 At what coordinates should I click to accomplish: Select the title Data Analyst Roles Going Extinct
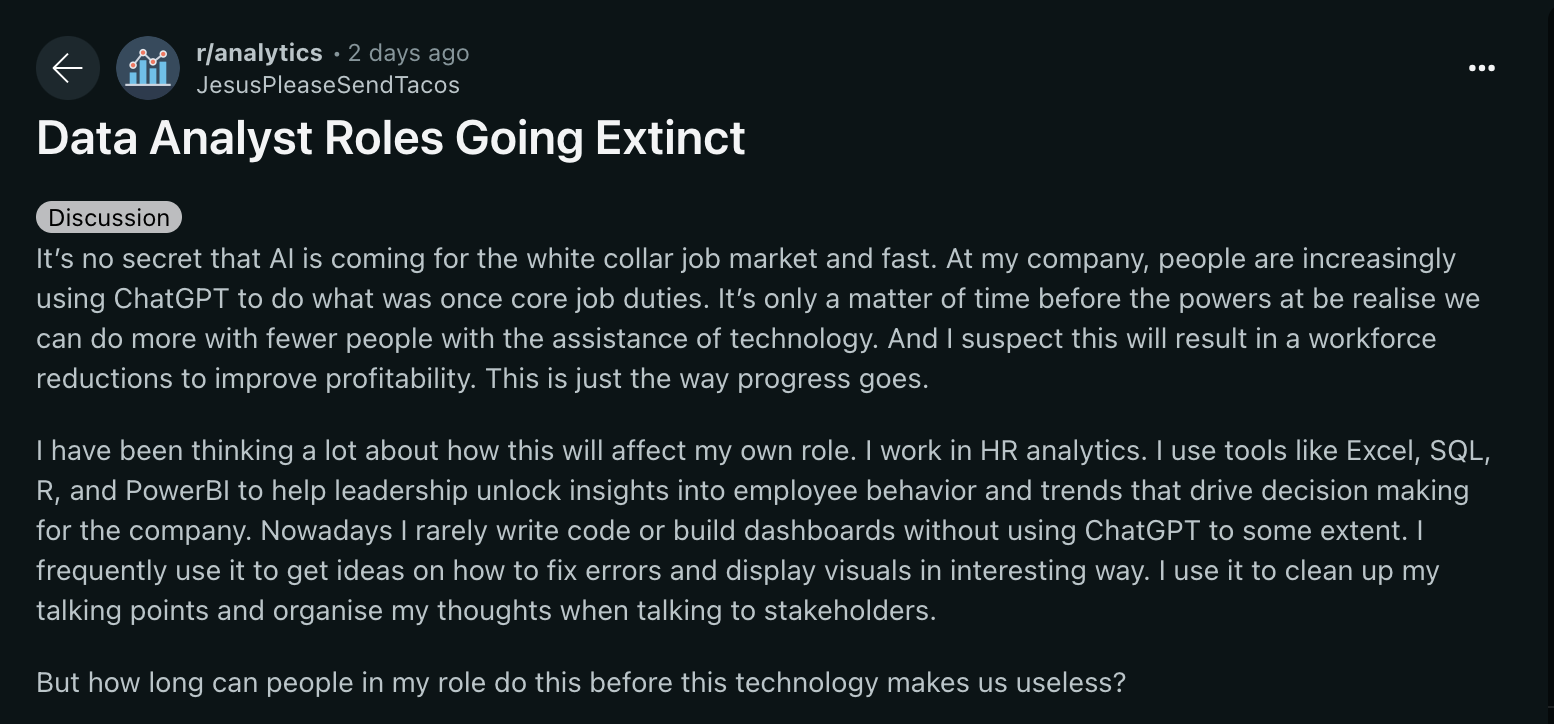[x=390, y=138]
